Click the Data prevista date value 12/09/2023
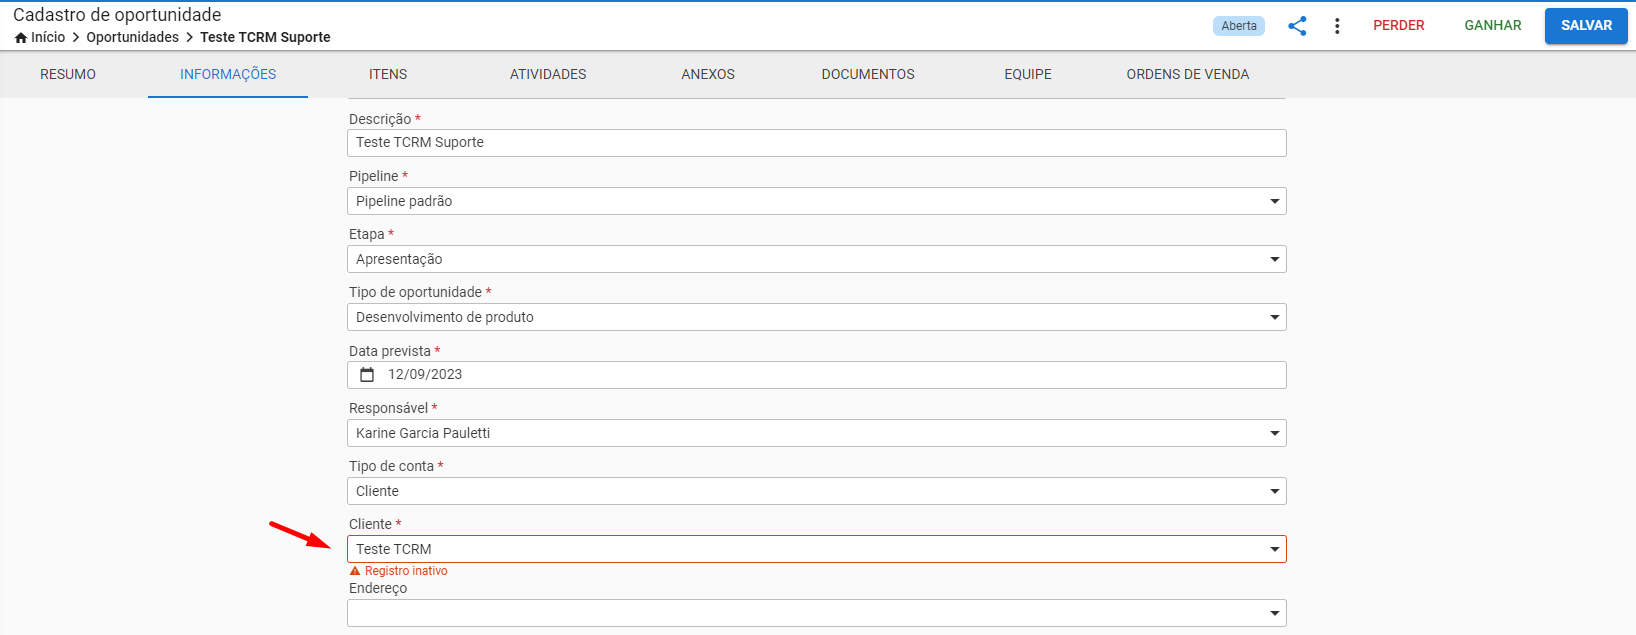 tap(425, 375)
